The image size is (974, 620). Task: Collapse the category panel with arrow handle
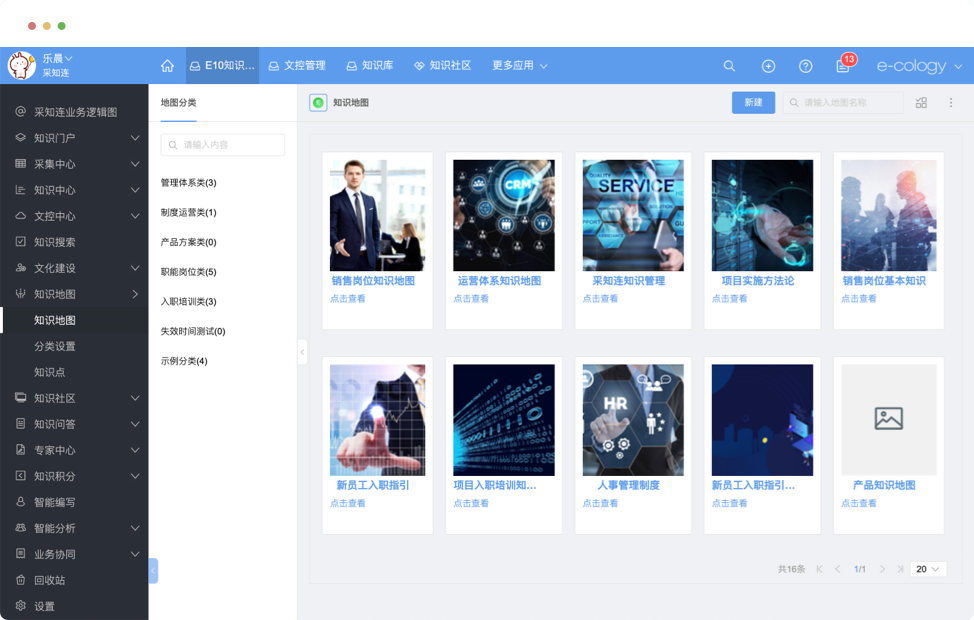(302, 351)
